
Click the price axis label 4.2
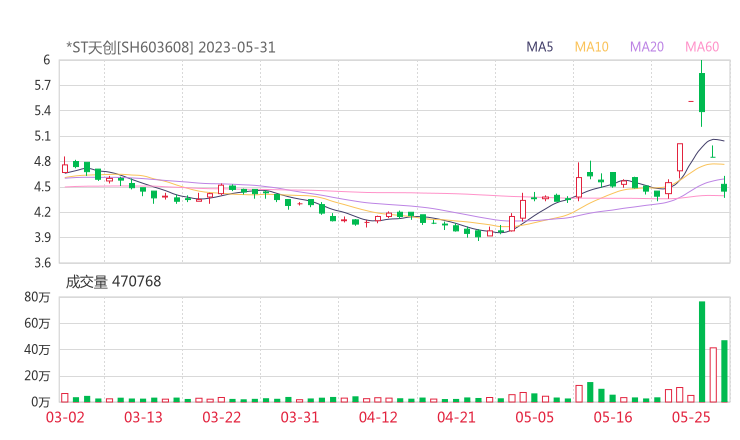tap(42, 212)
